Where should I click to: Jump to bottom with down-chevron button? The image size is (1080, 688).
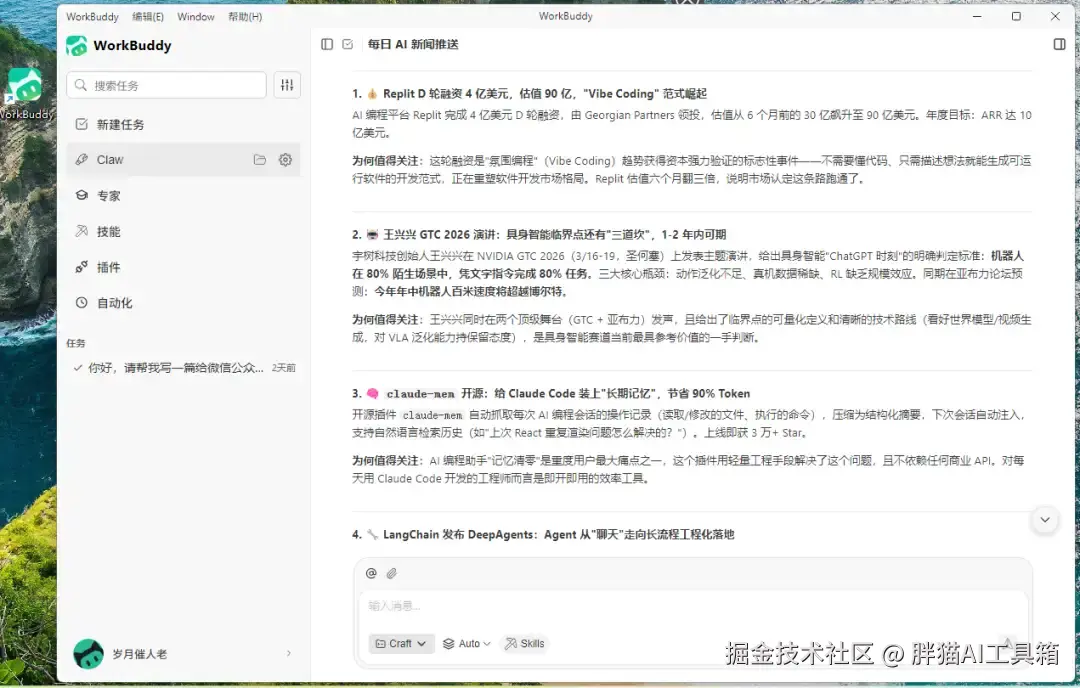pos(1045,520)
